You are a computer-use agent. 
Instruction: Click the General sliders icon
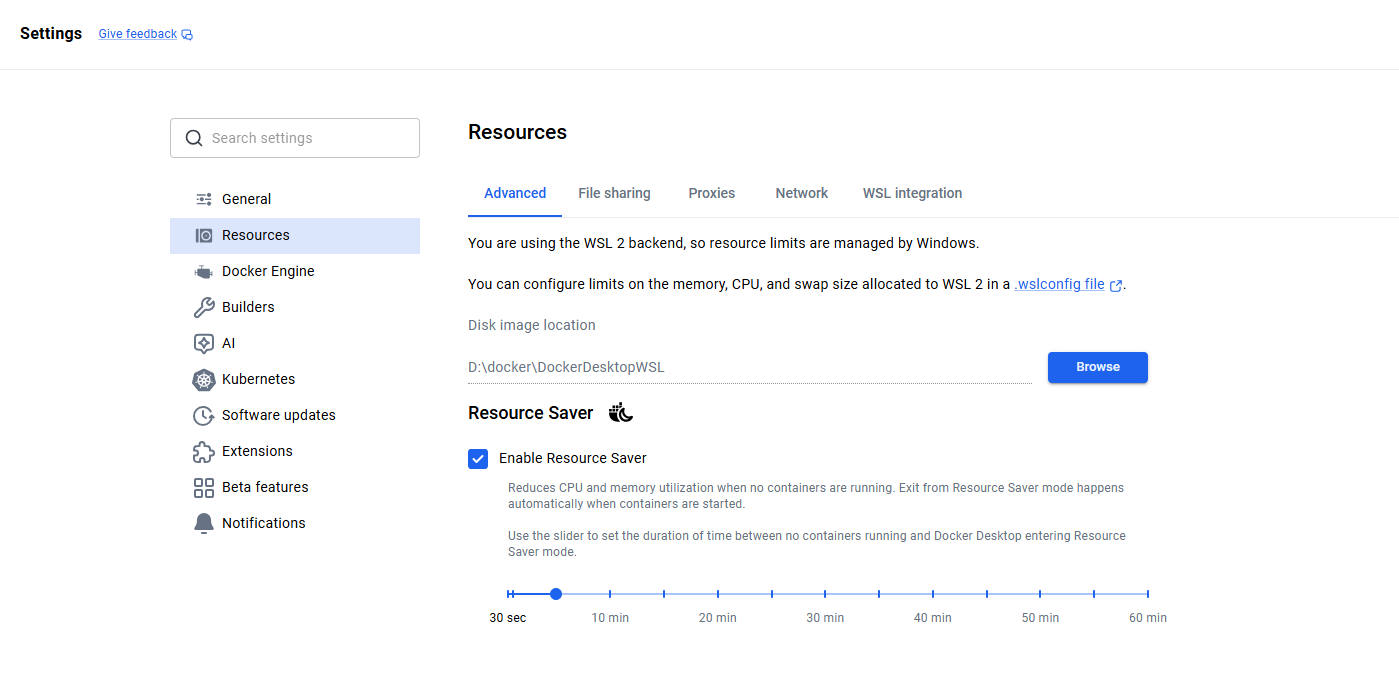(x=204, y=199)
